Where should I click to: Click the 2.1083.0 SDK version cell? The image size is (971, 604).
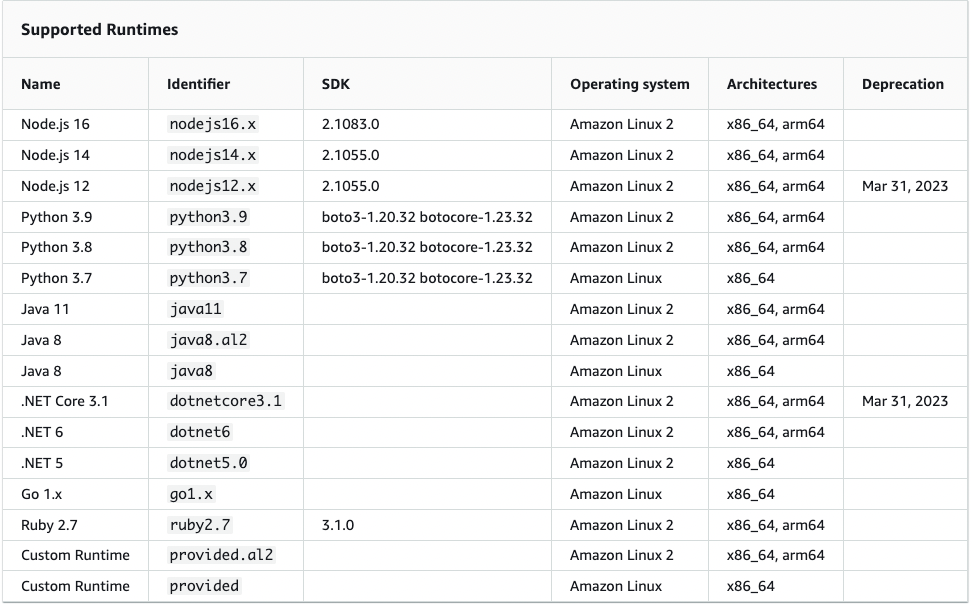pyautogui.click(x=350, y=125)
